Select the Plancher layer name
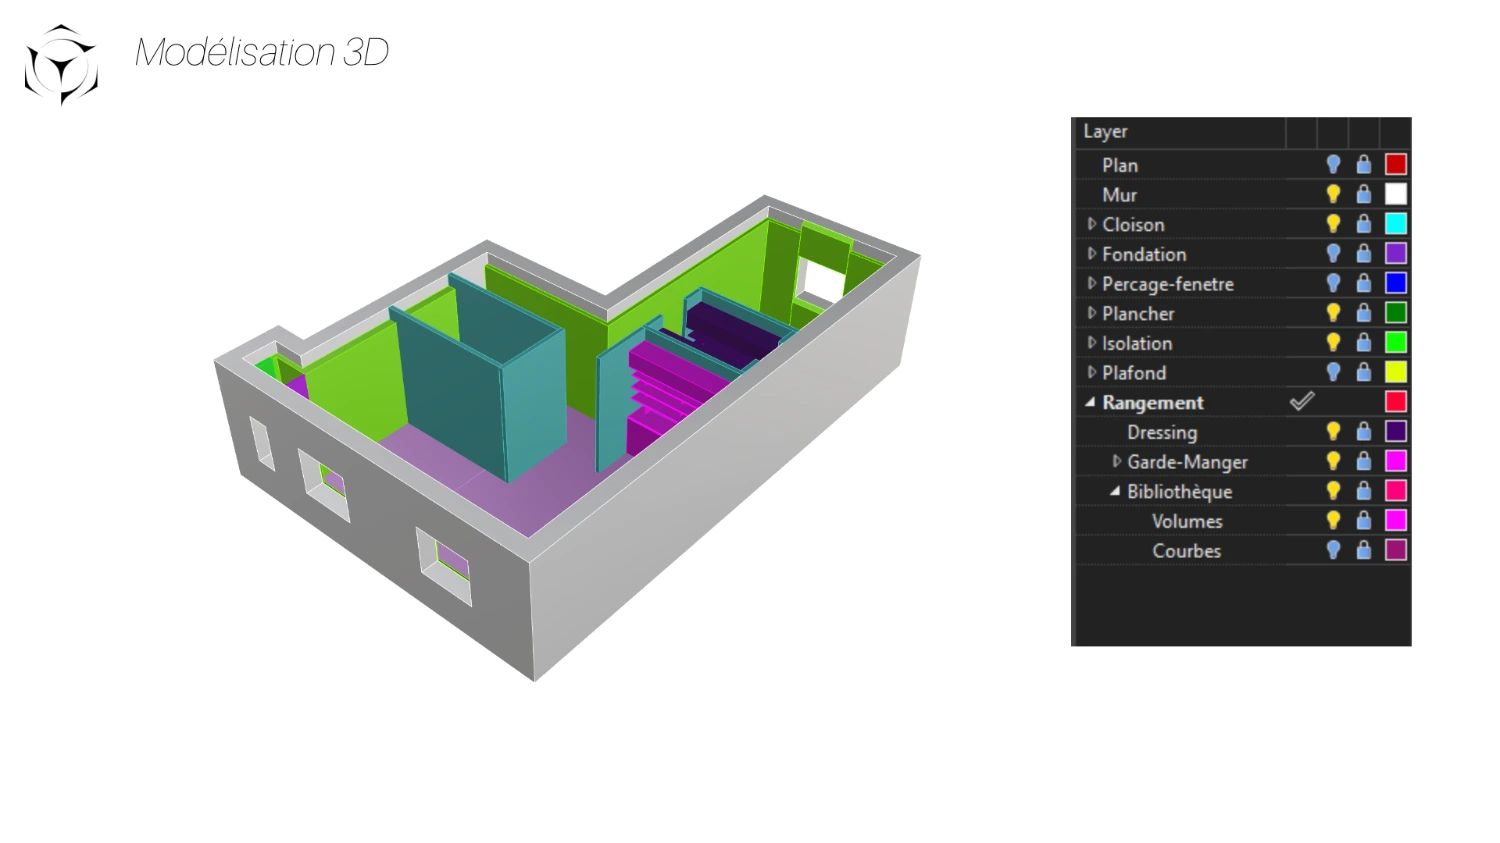 point(1138,313)
